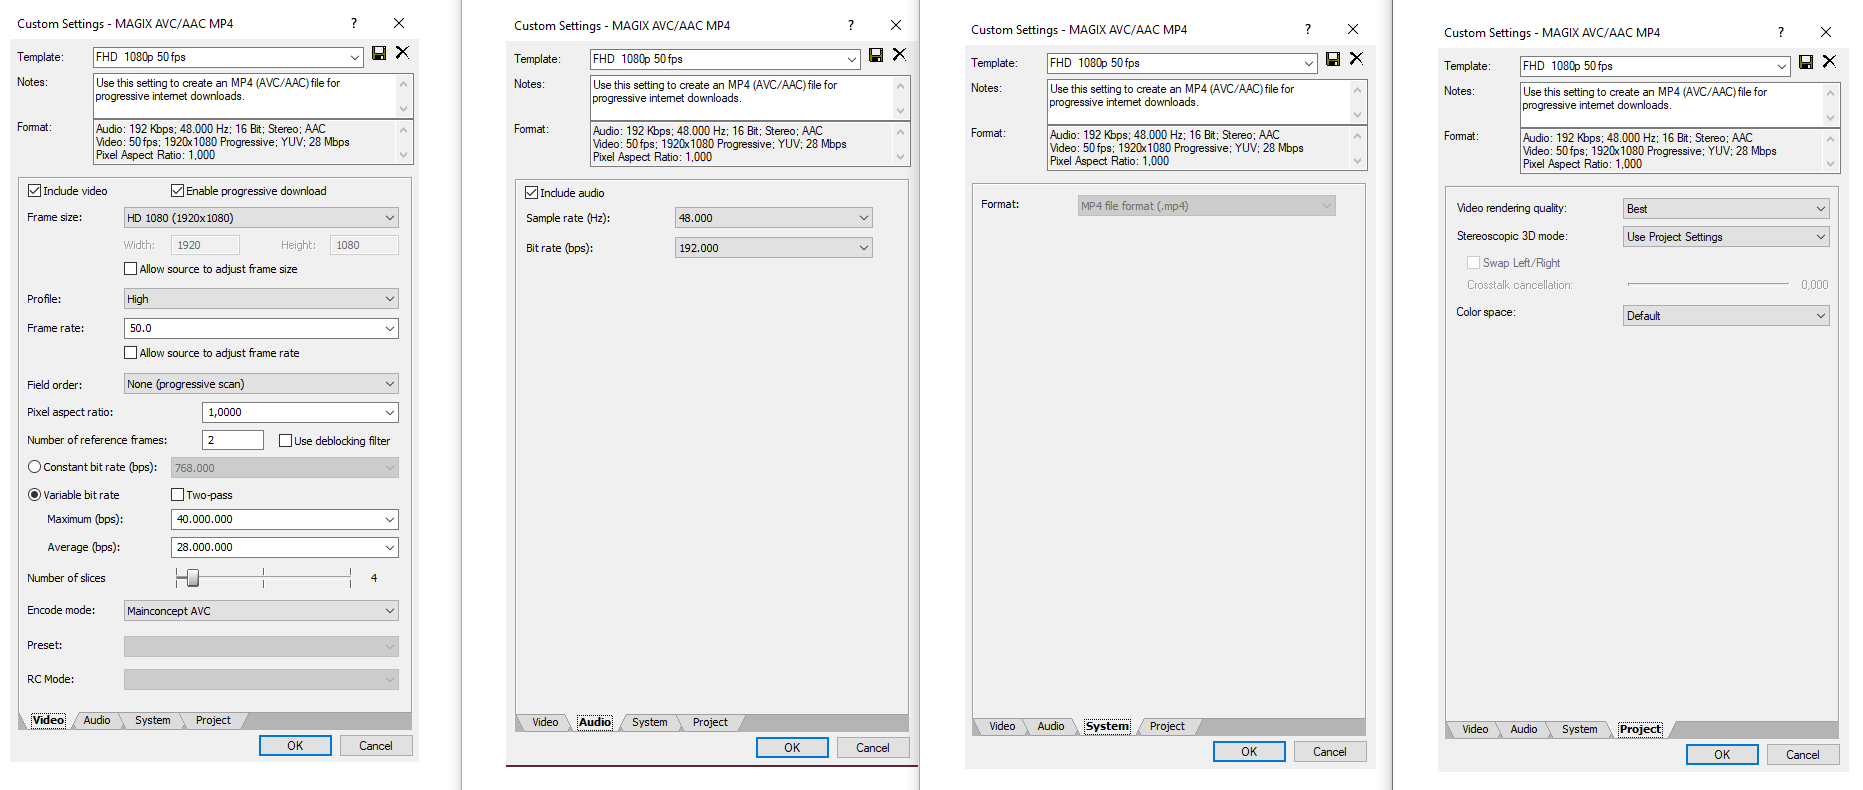Save template icon in first (Video) dialog
The image size is (1863, 790).
(379, 53)
